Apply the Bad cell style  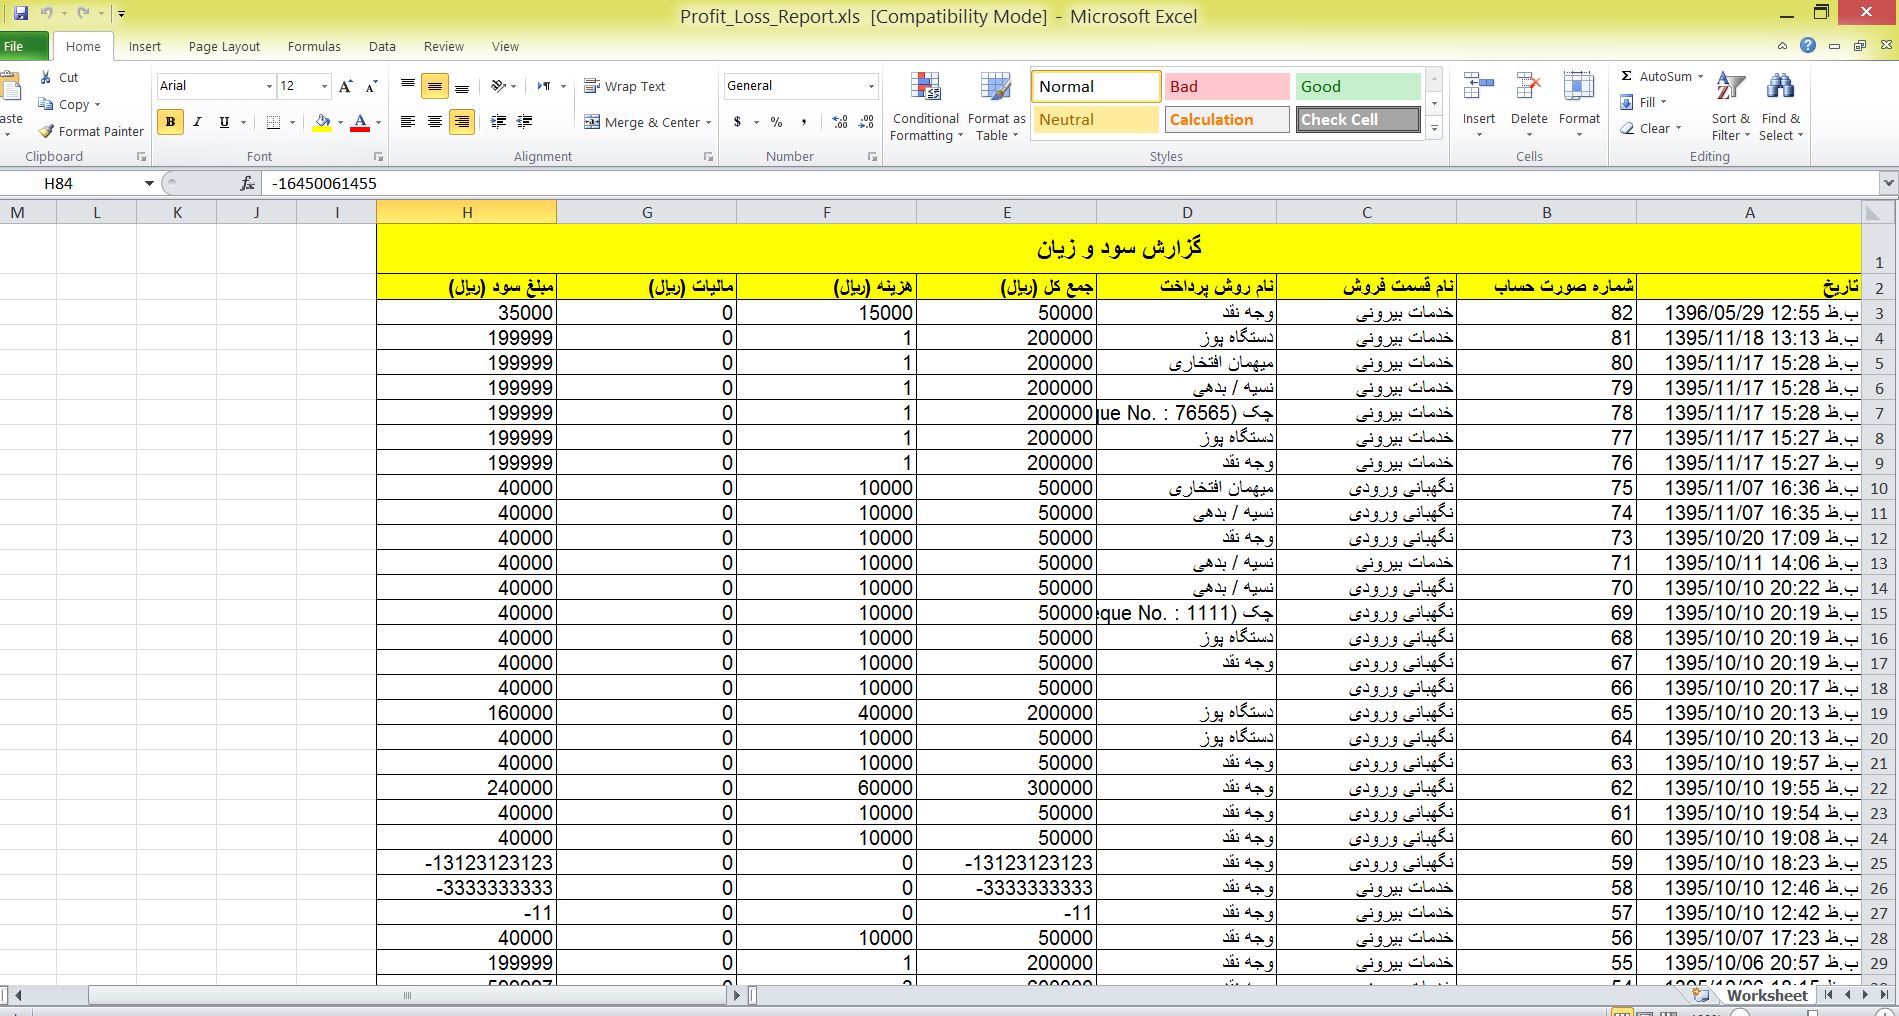click(x=1226, y=87)
